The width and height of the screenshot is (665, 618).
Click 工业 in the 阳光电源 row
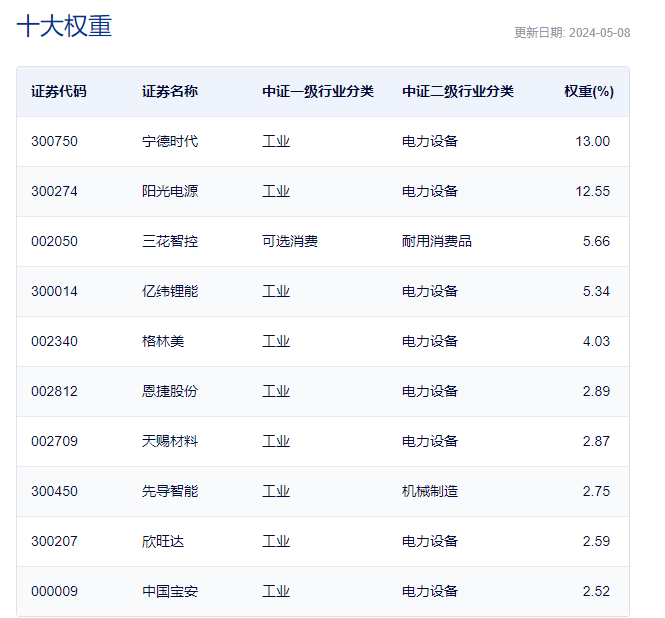click(276, 191)
